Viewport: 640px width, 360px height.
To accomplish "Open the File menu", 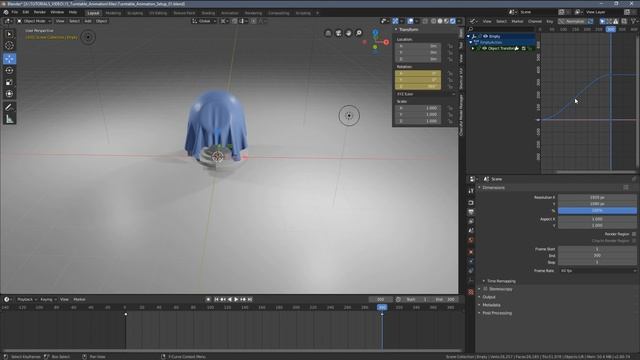I will (x=15, y=13).
